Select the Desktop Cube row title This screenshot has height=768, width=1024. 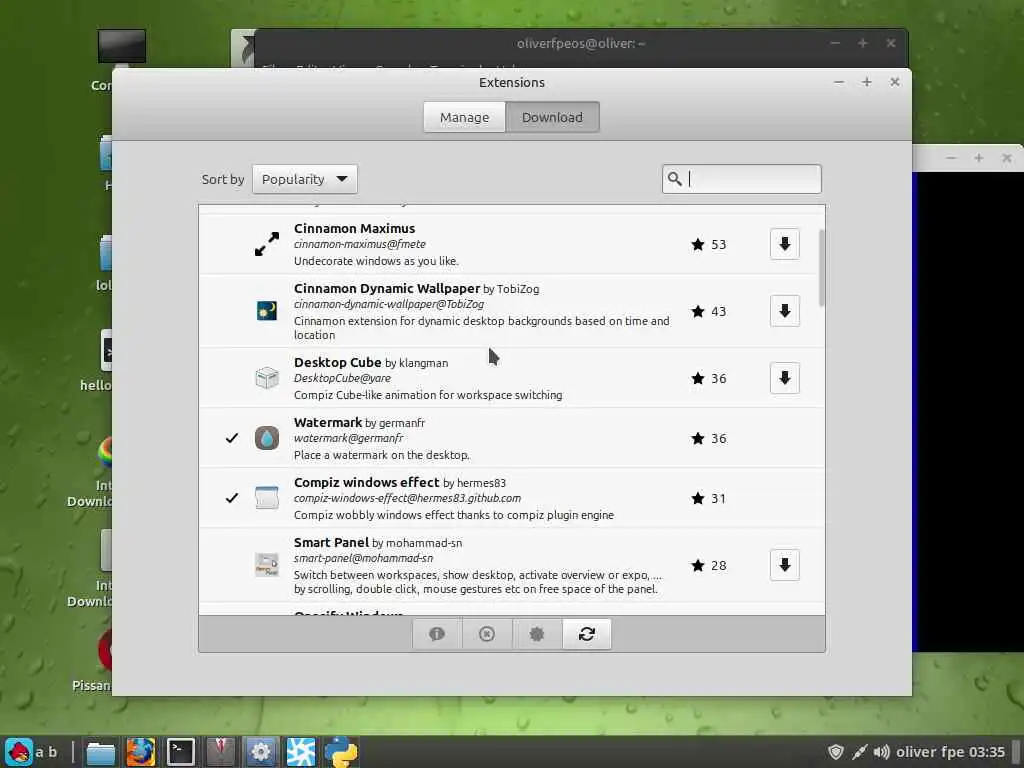(x=338, y=362)
